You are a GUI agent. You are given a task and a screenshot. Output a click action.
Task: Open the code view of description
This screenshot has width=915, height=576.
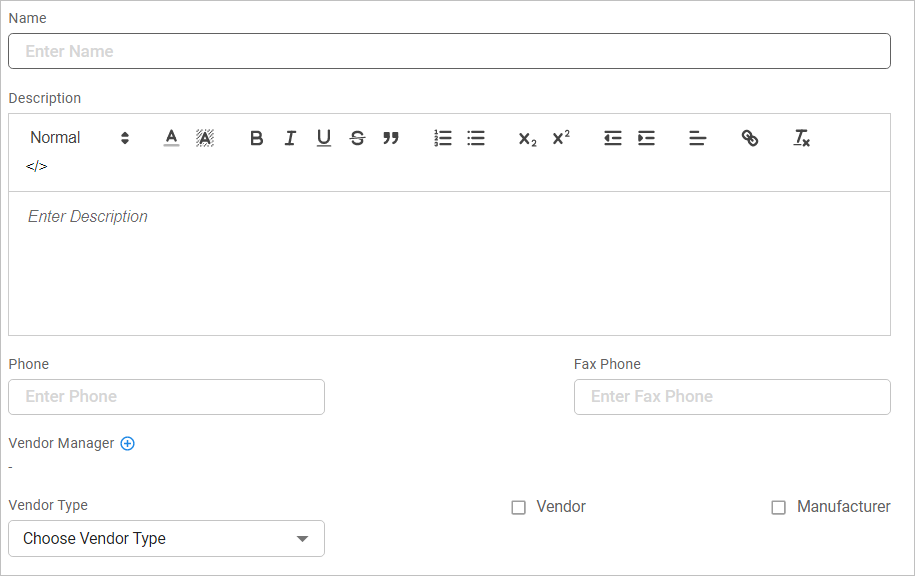pyautogui.click(x=37, y=166)
